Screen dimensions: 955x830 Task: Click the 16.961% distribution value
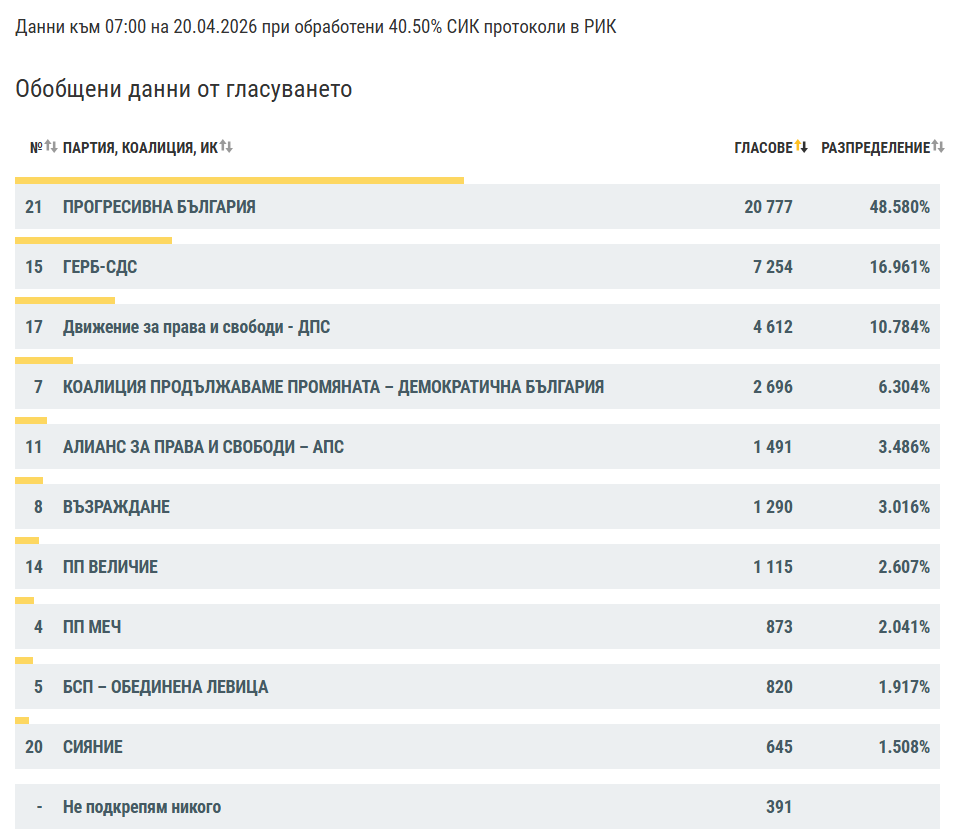pyautogui.click(x=900, y=267)
